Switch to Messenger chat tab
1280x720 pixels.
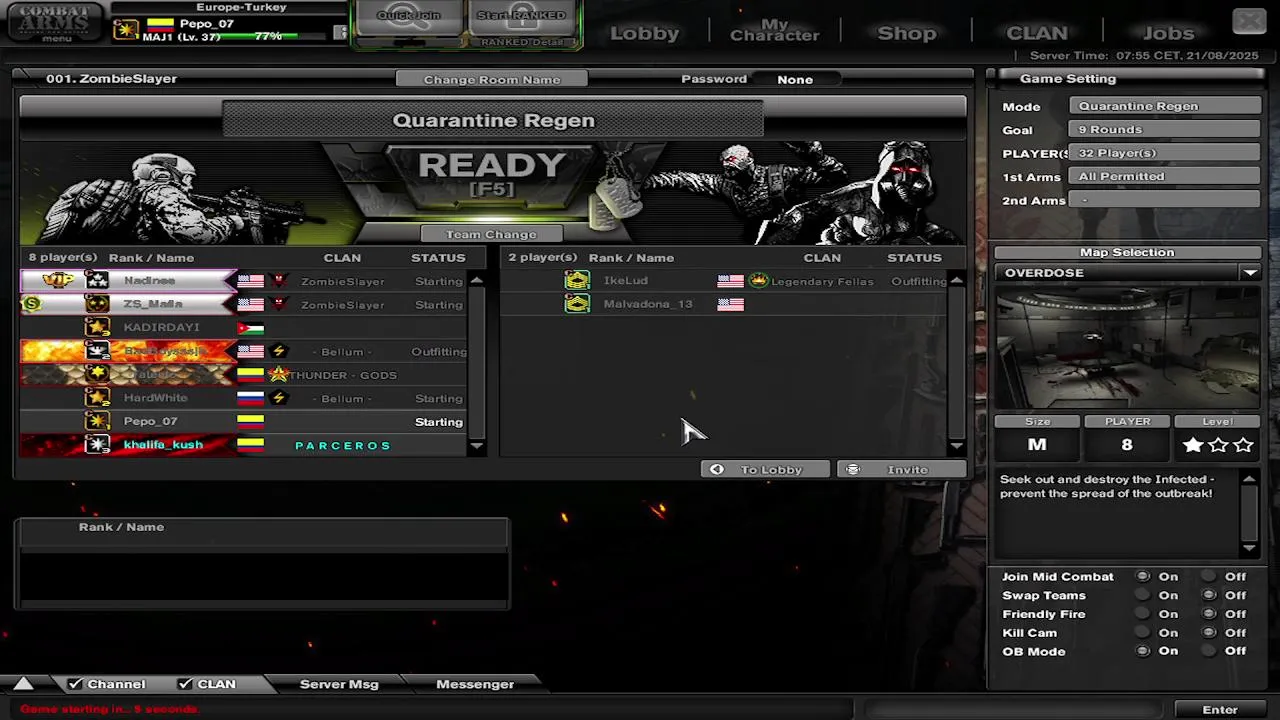(x=475, y=684)
